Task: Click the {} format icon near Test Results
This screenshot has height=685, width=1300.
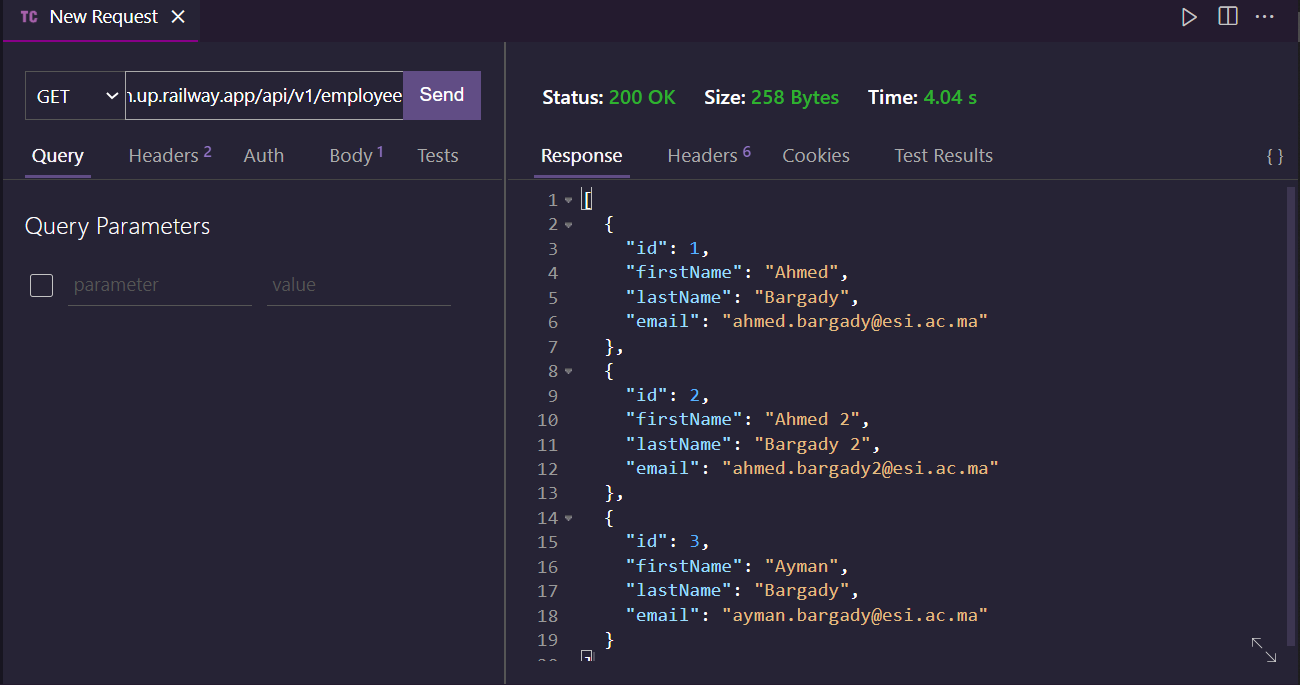Action: [1274, 155]
